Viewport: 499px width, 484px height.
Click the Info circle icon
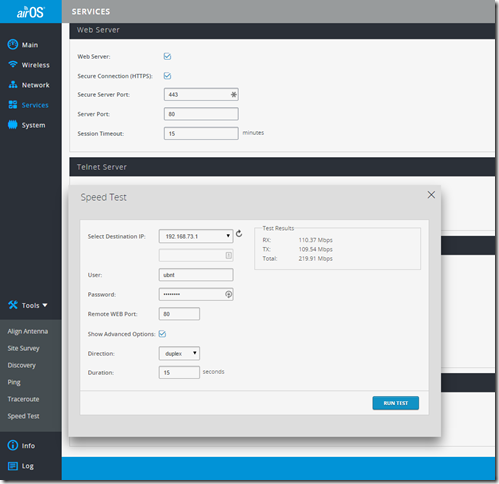[x=13, y=445]
